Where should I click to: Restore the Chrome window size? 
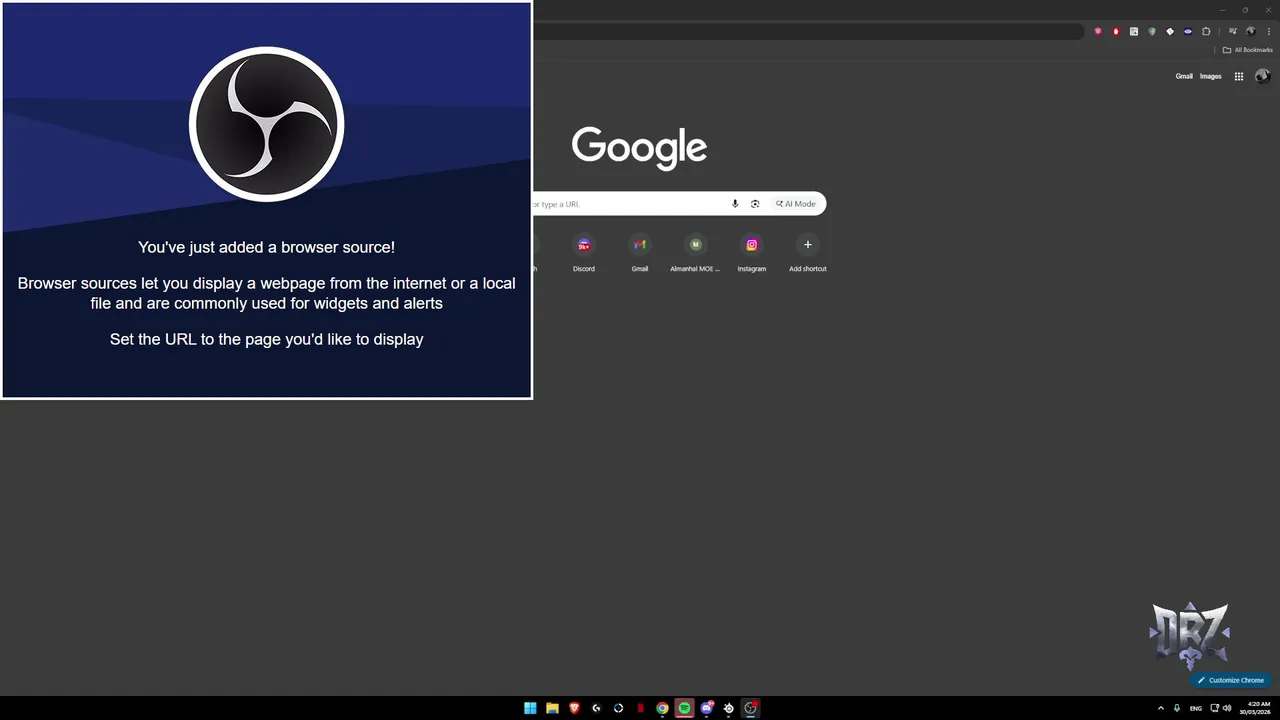click(x=1245, y=10)
